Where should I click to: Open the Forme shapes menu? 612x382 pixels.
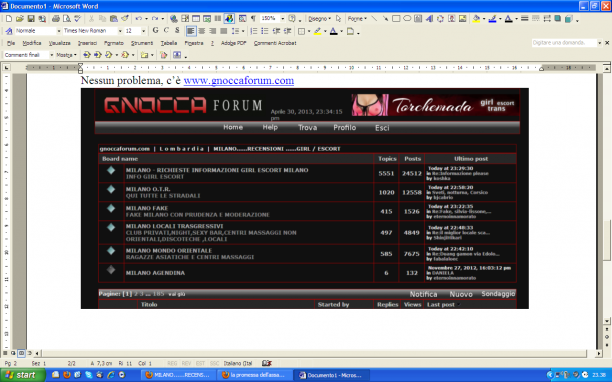[357, 18]
